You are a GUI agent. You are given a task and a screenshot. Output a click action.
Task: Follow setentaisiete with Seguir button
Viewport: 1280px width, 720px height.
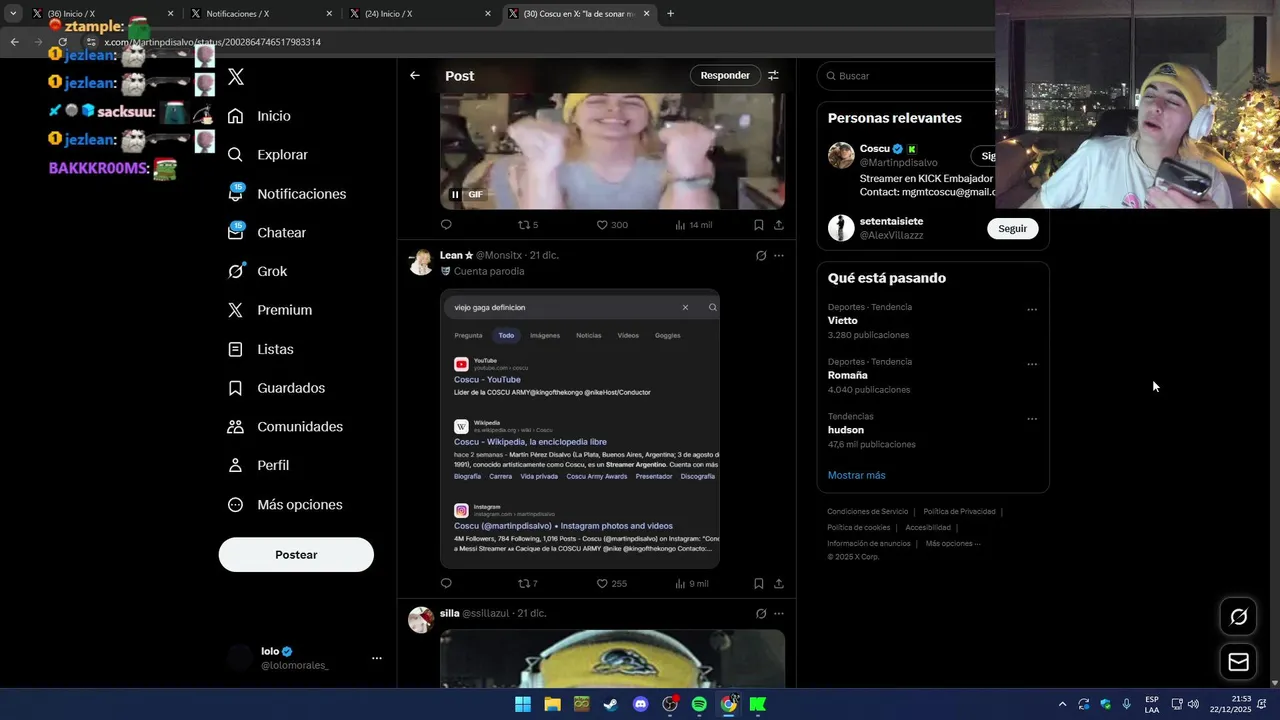[x=1012, y=229]
